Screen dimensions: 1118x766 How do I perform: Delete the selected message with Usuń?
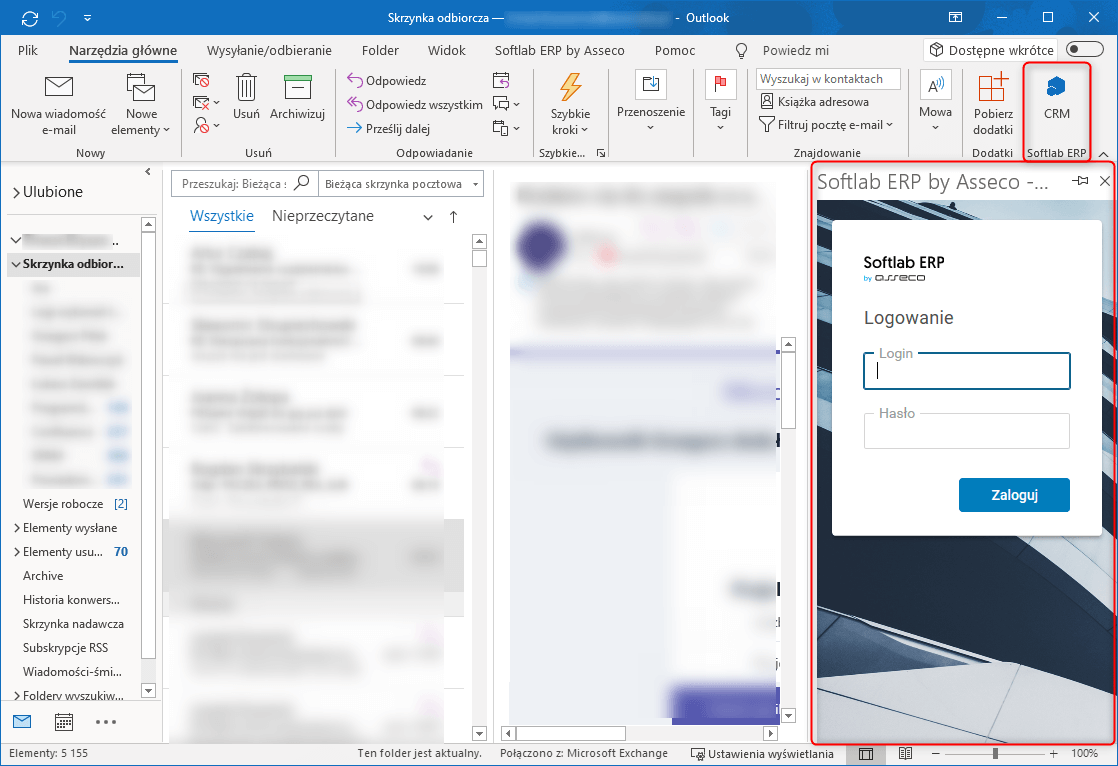(246, 97)
